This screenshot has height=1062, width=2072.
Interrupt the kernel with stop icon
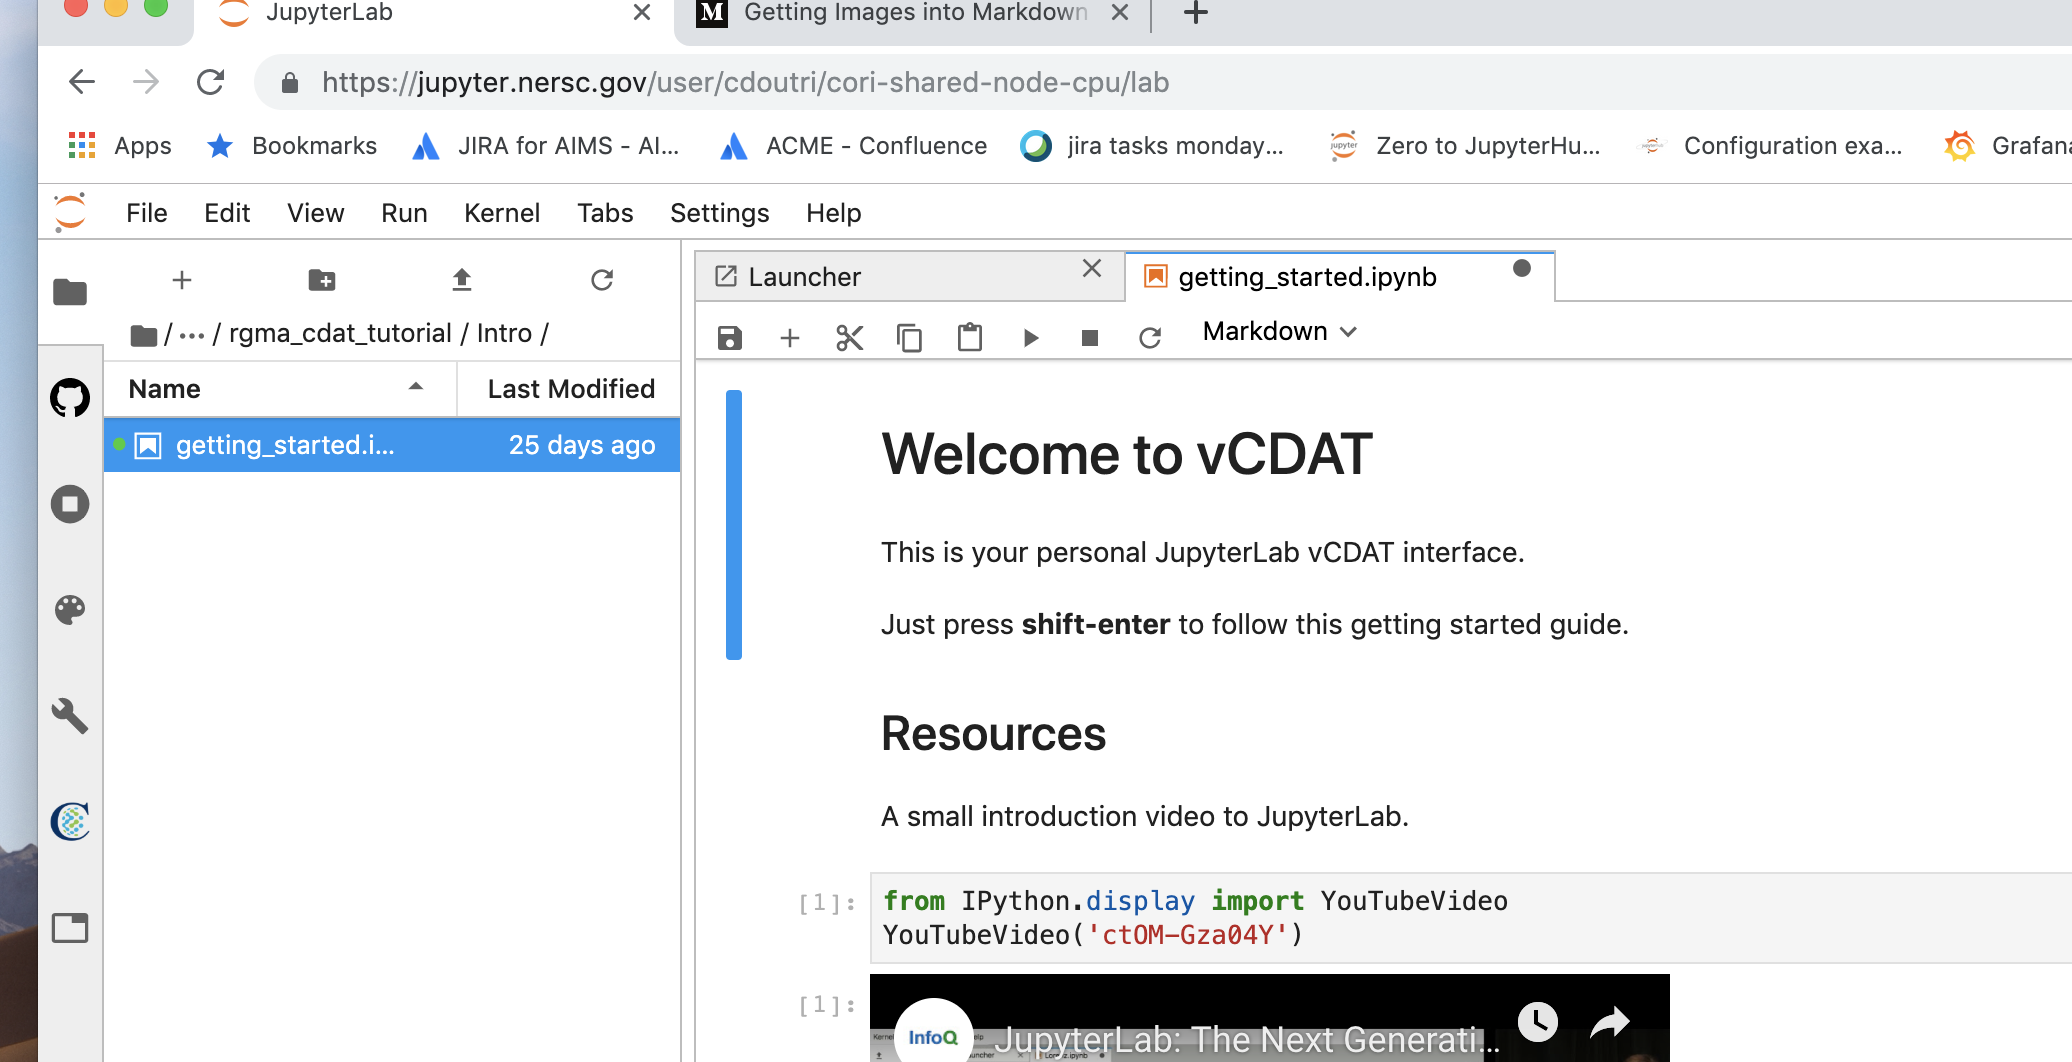pos(1090,338)
